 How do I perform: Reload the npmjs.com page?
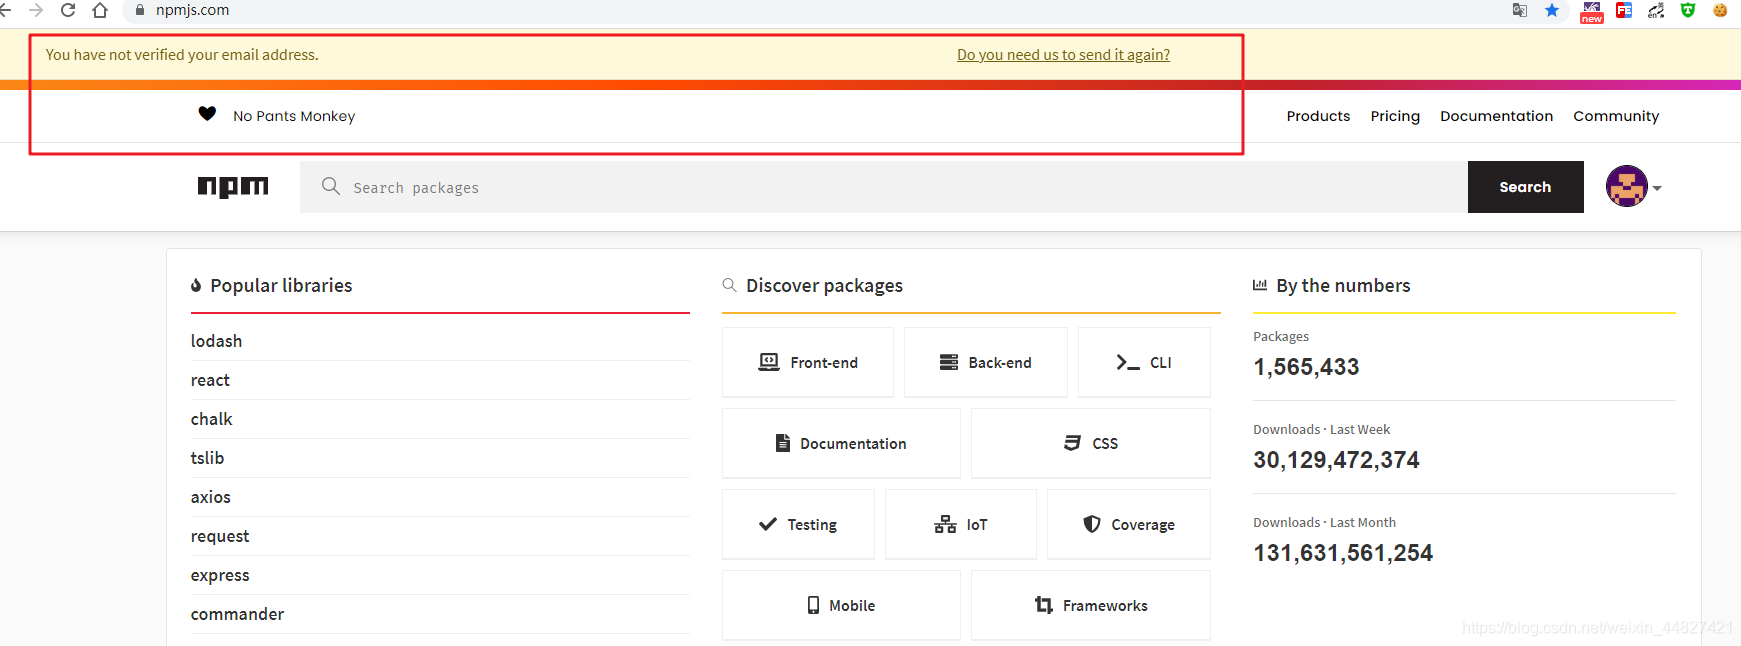pyautogui.click(x=68, y=10)
